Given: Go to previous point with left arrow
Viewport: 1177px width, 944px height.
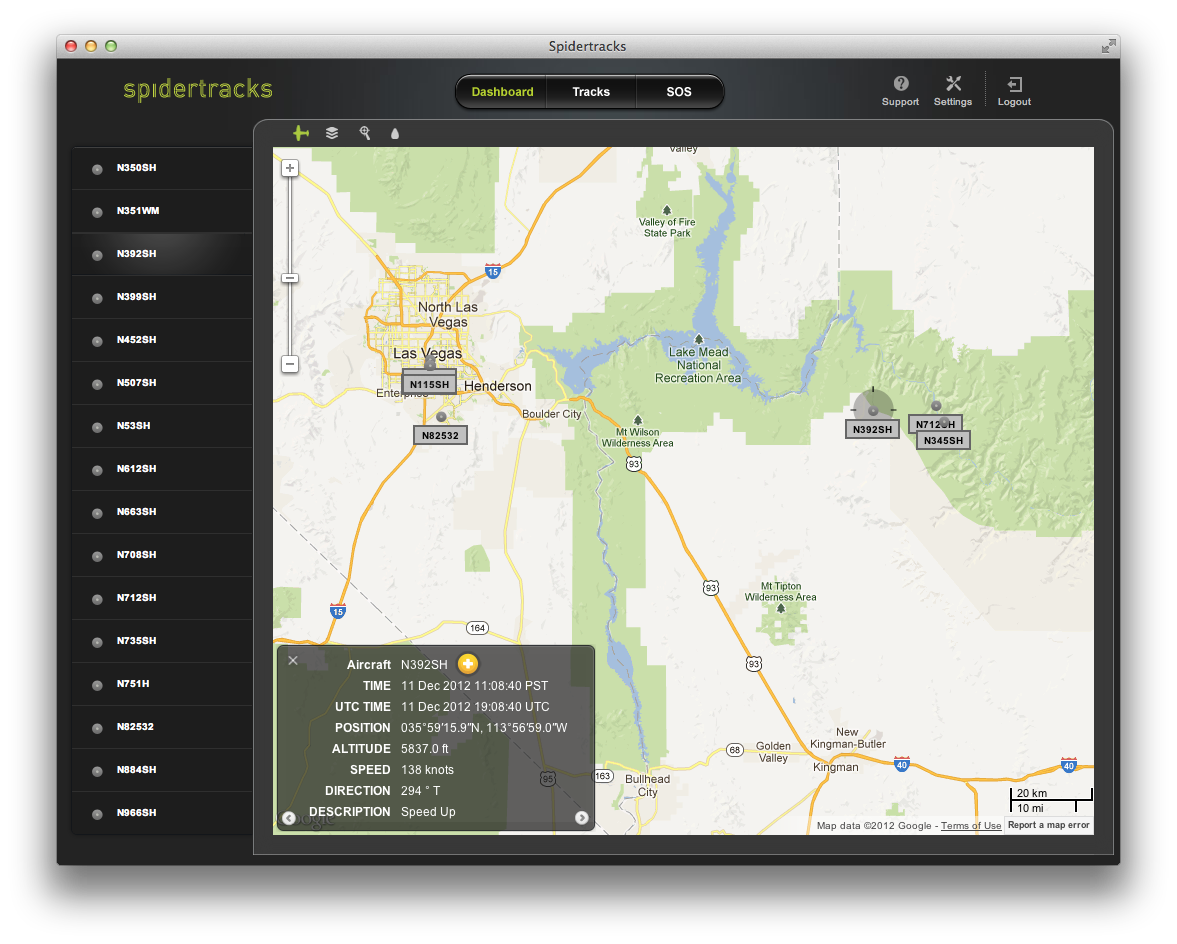Looking at the screenshot, I should tap(289, 818).
